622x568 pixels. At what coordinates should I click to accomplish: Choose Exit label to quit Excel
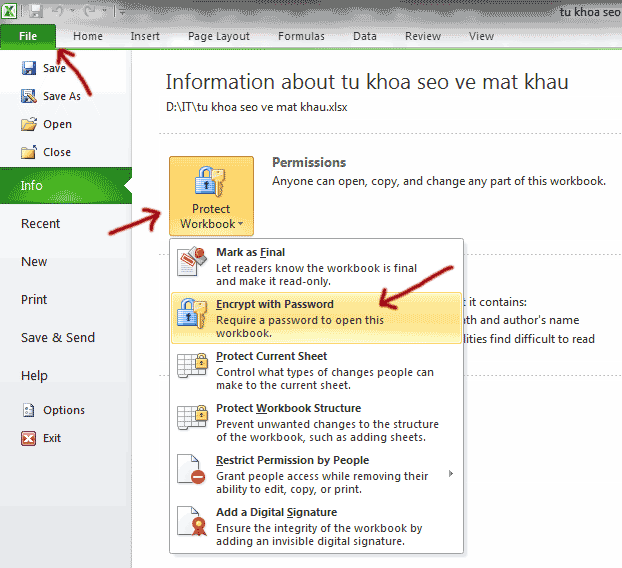(52, 438)
